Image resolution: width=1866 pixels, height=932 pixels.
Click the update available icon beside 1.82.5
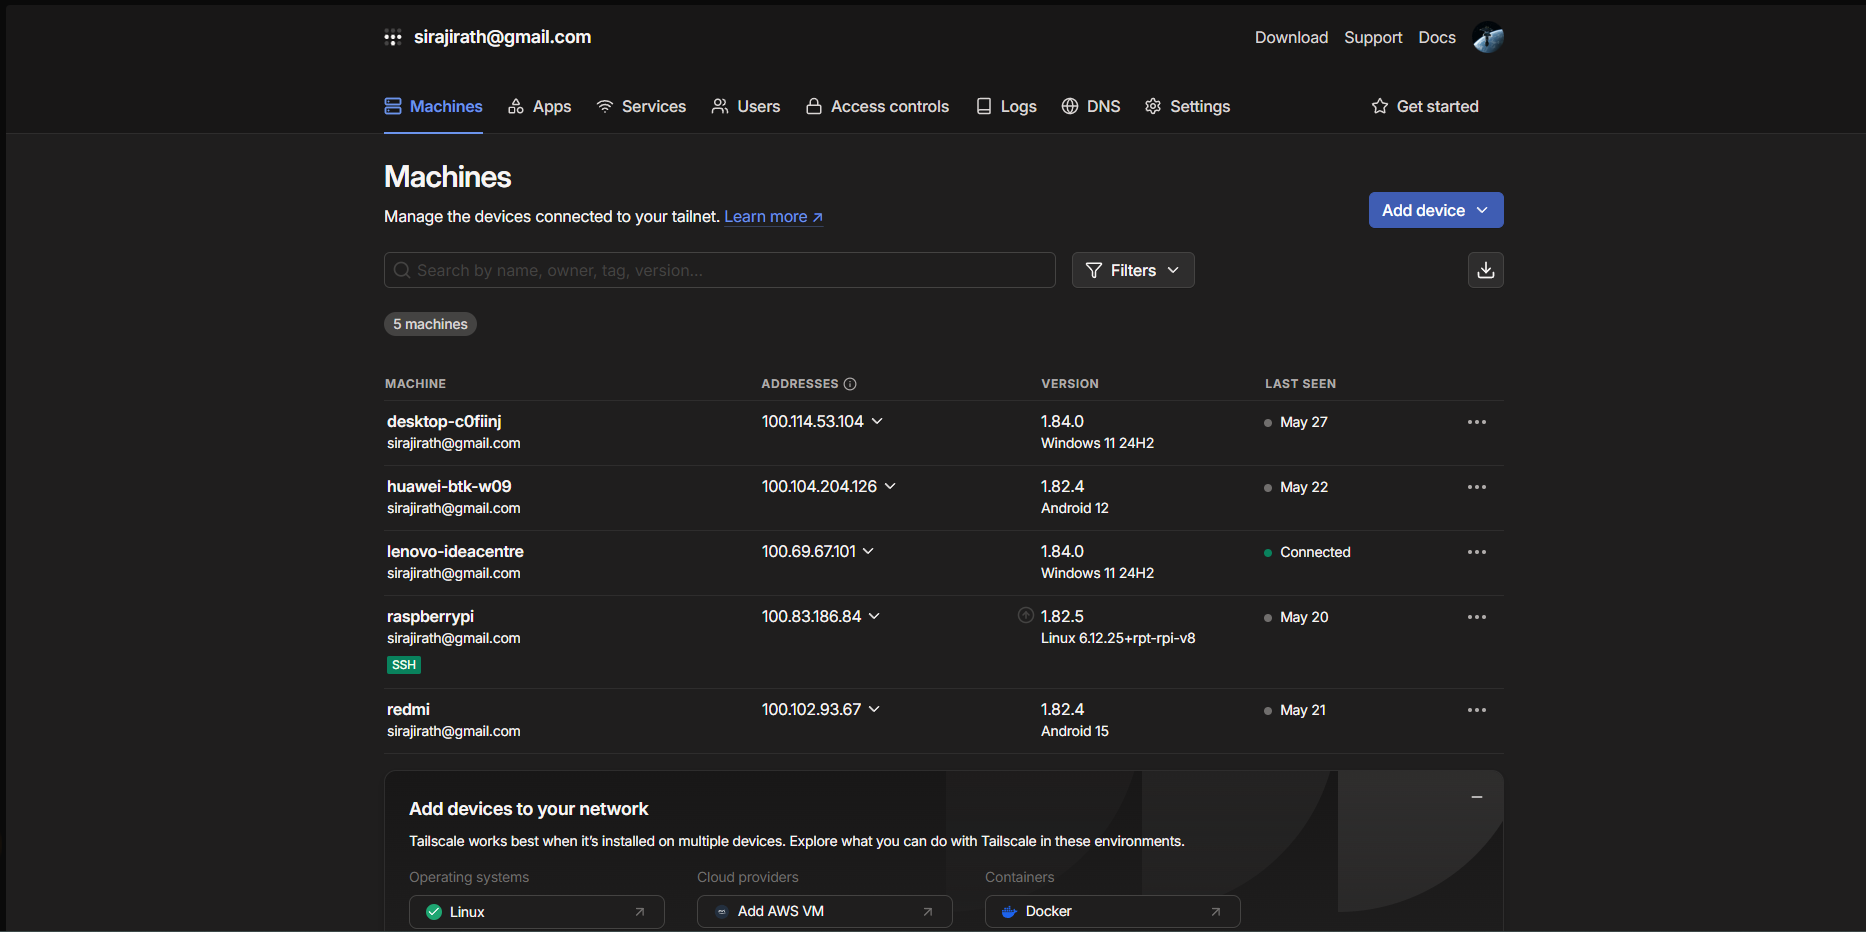click(x=1026, y=616)
